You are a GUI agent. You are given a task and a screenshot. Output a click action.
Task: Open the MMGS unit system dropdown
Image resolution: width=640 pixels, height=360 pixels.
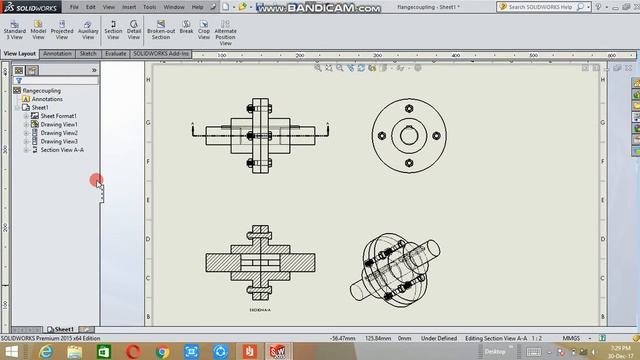click(589, 338)
